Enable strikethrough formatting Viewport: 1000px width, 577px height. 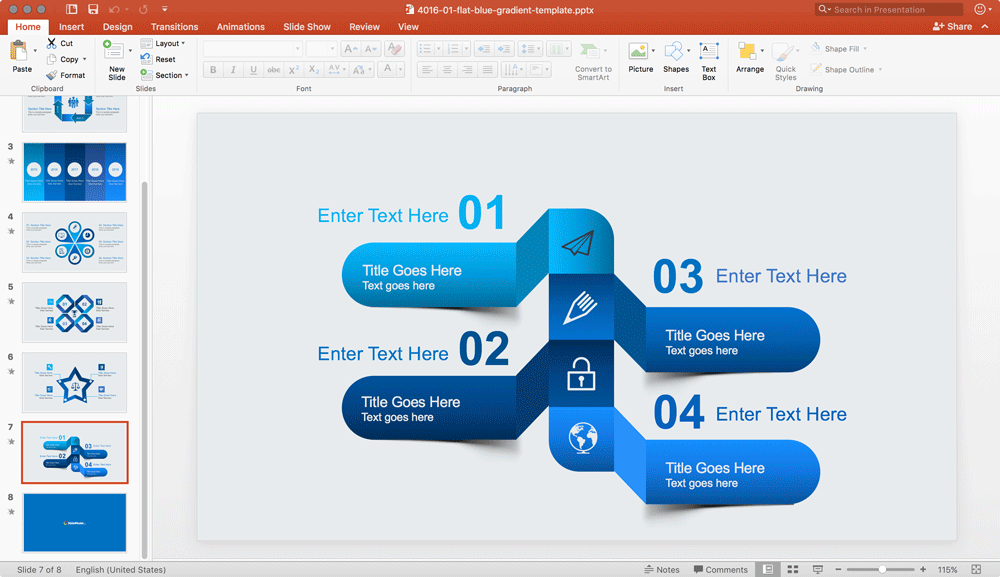[273, 69]
